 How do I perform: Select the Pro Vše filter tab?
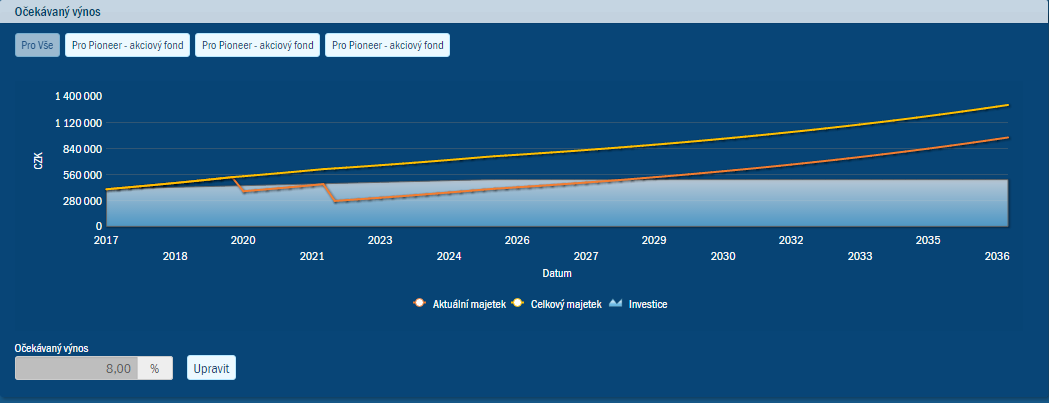pos(37,46)
